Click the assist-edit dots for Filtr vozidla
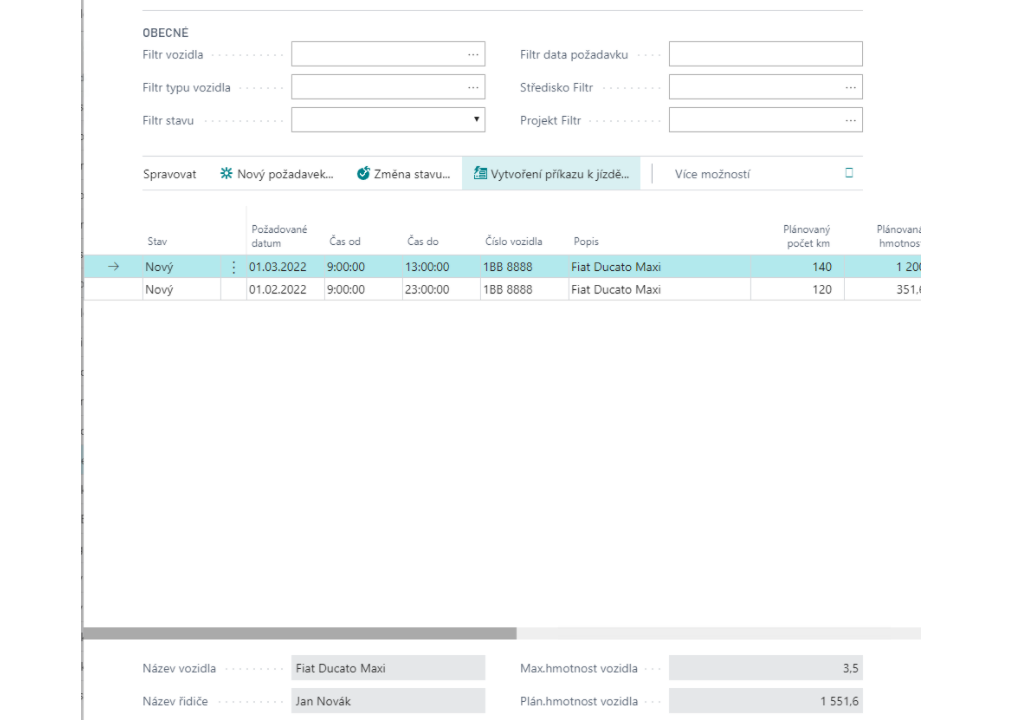The image size is (1019, 720). click(473, 54)
